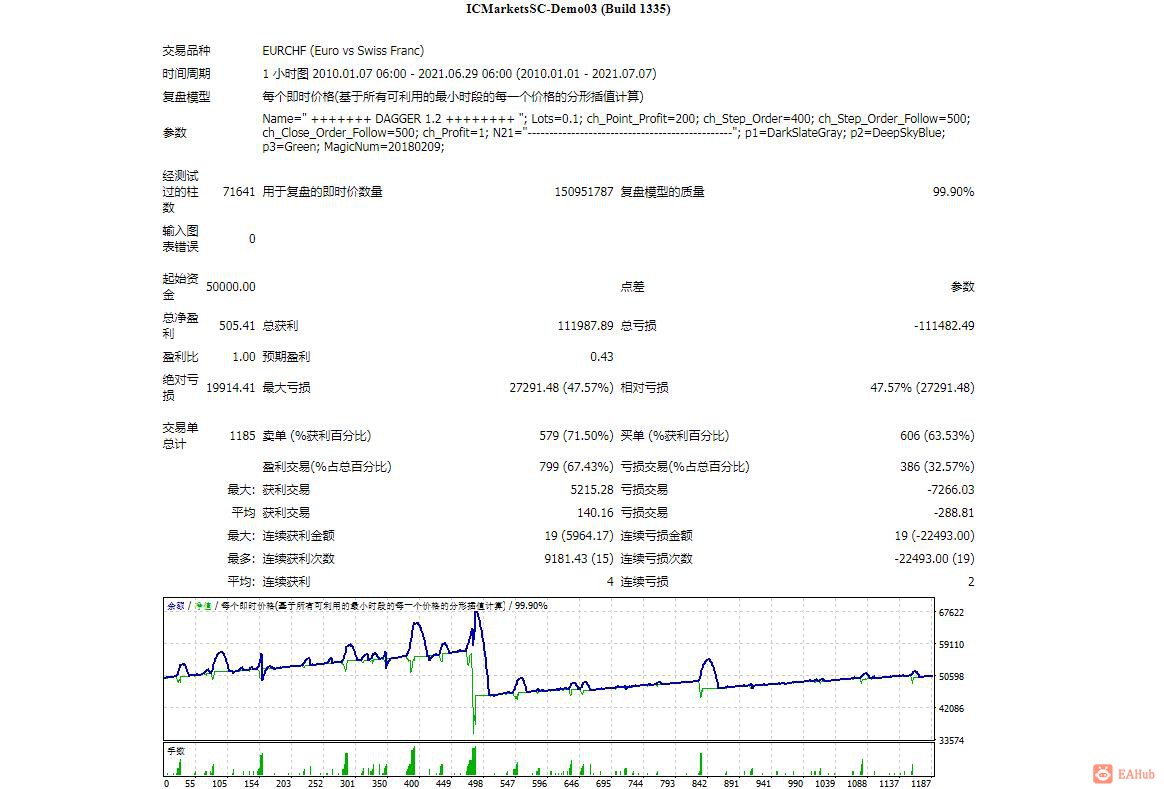
Task: Select the period text starting '1 小时图 2010.01.07'
Action: [x=460, y=73]
